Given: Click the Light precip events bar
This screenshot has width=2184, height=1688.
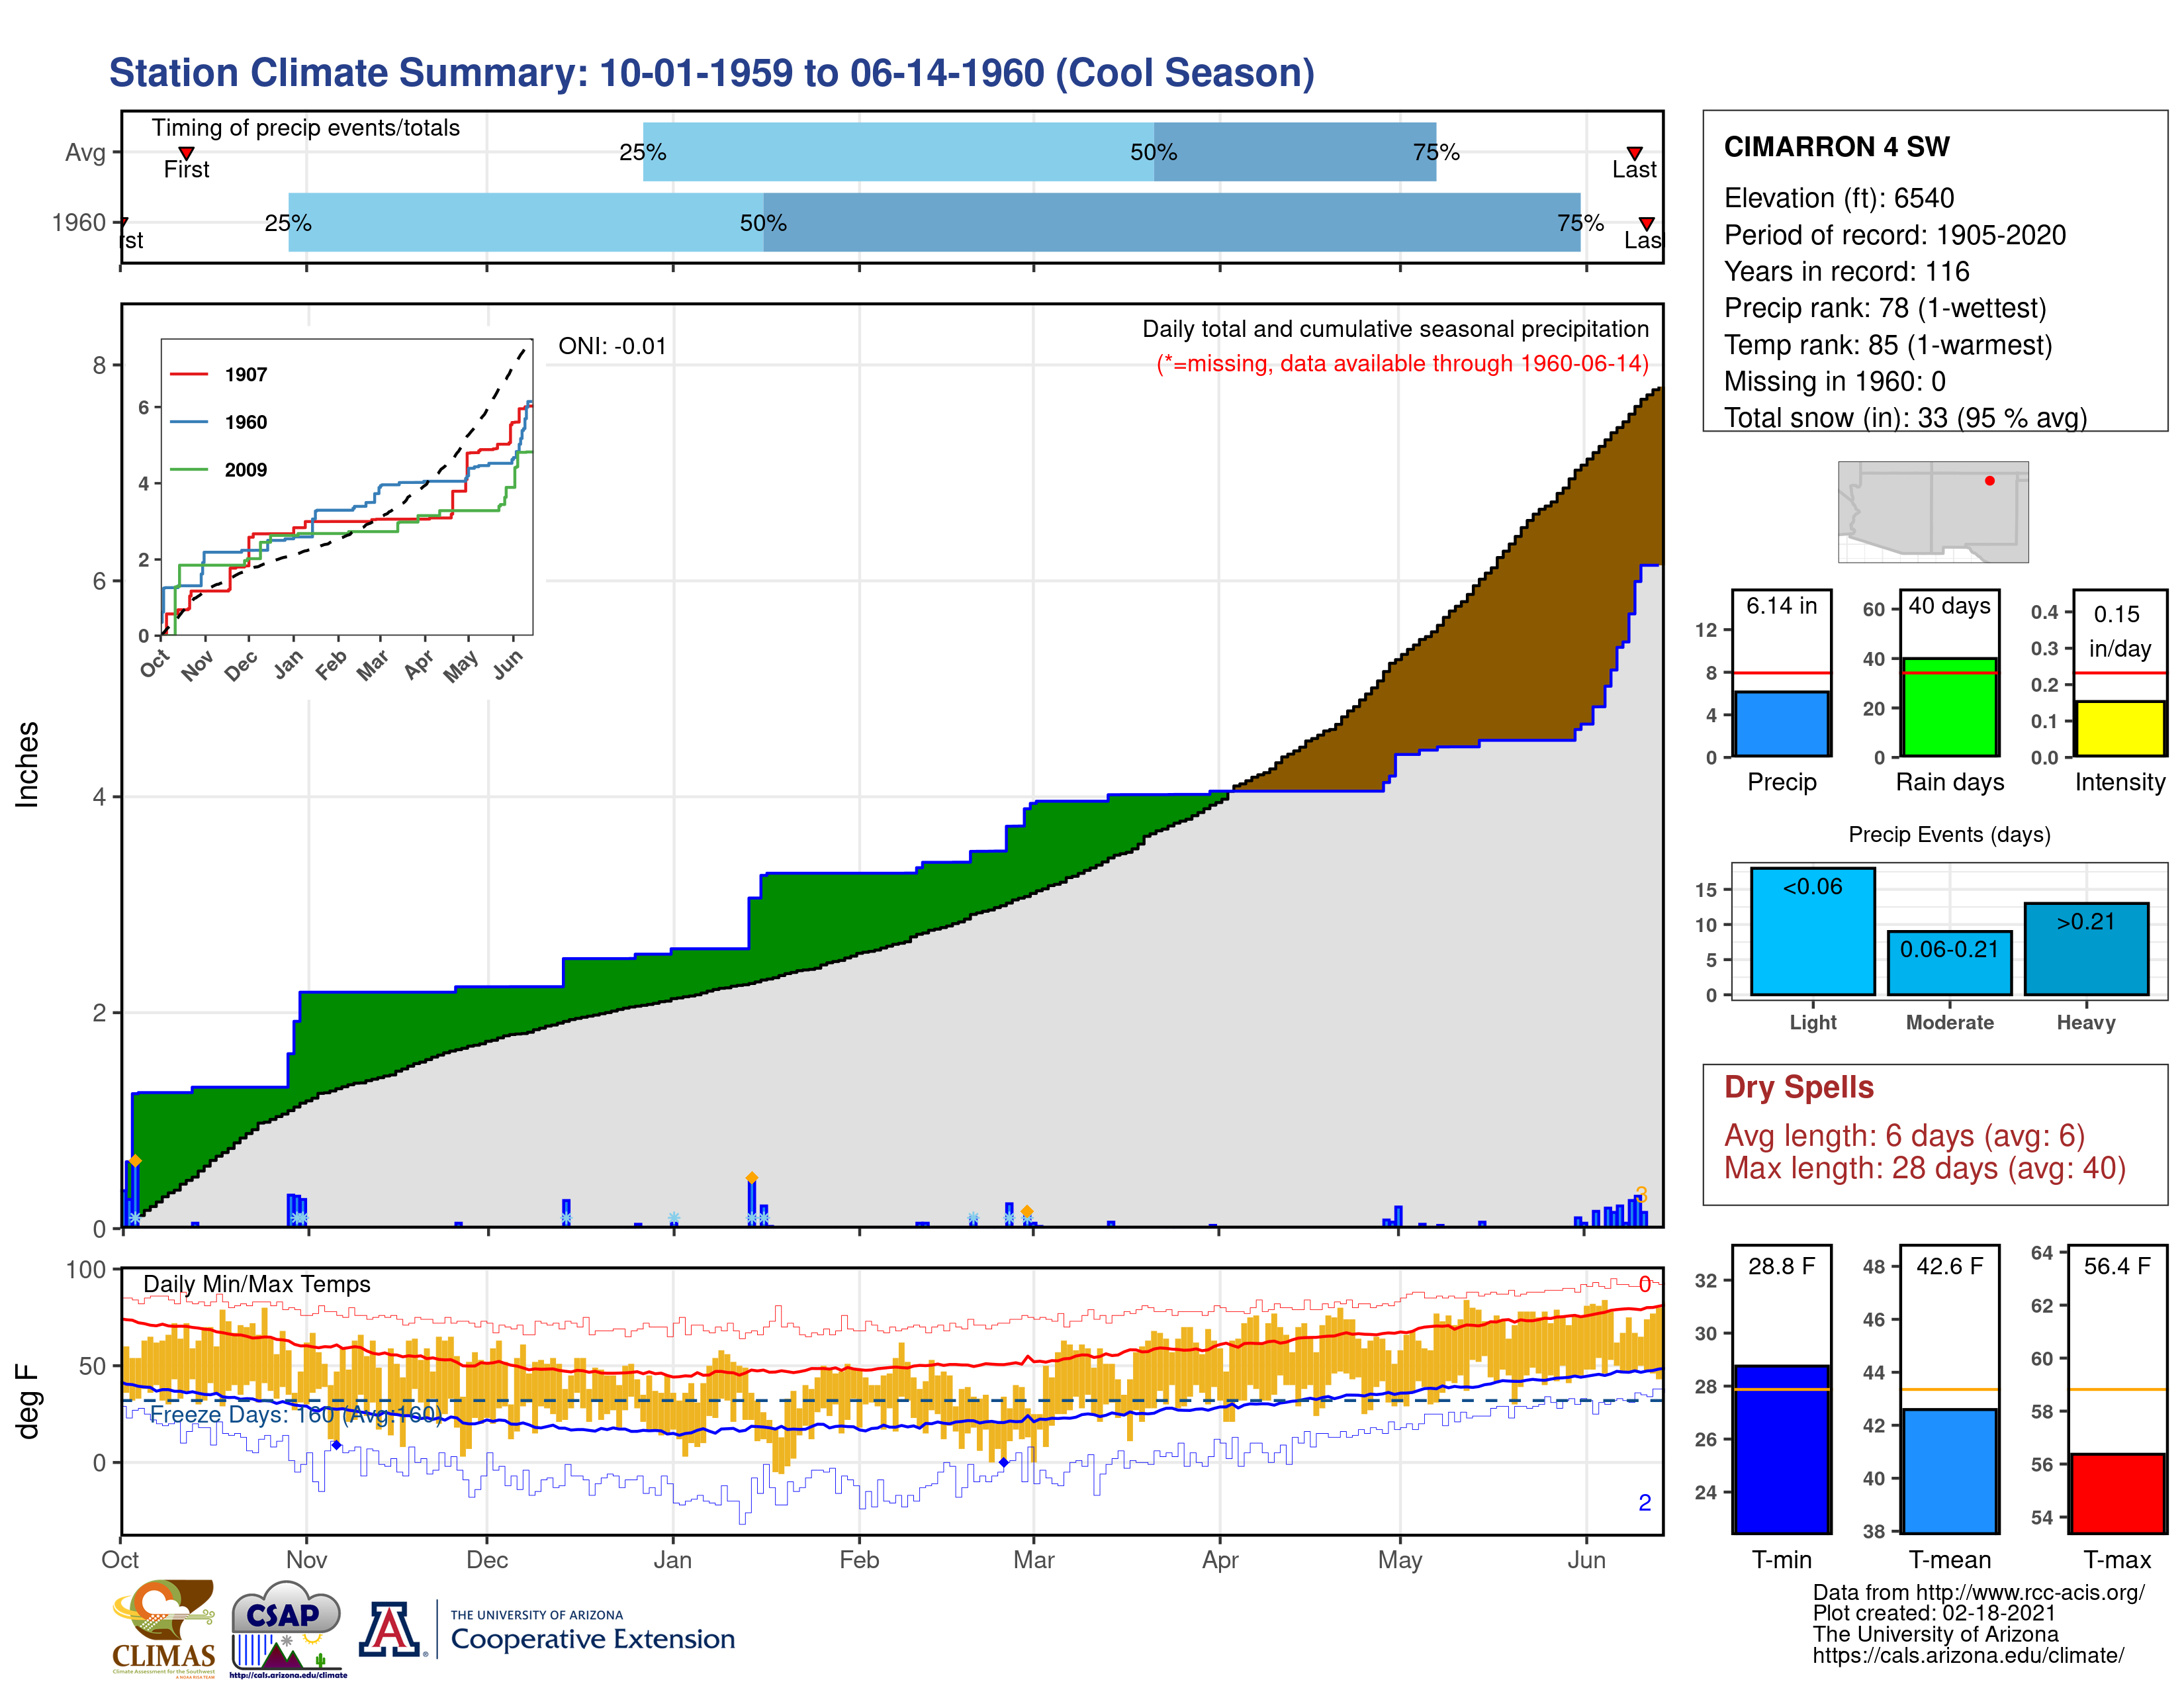Looking at the screenshot, I should click(1812, 931).
